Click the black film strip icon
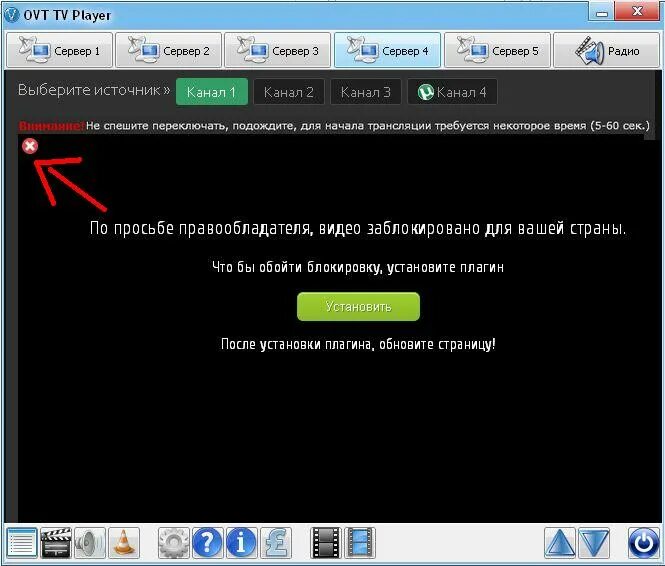 coord(326,542)
